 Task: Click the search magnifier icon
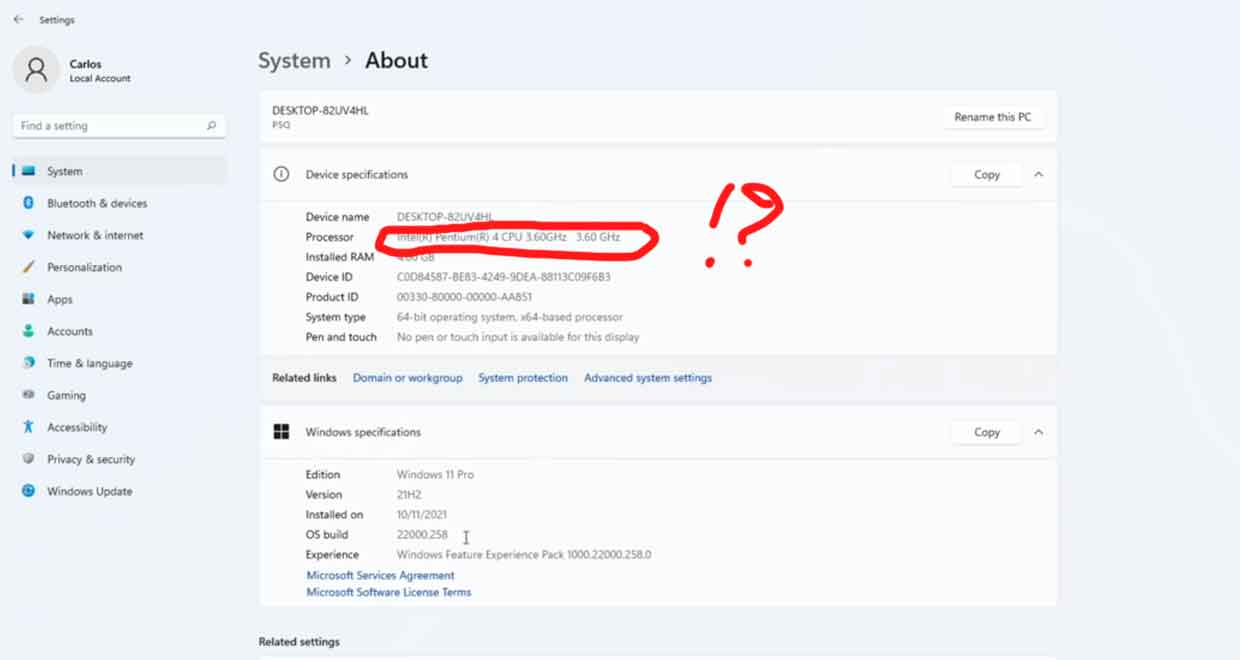click(x=211, y=126)
